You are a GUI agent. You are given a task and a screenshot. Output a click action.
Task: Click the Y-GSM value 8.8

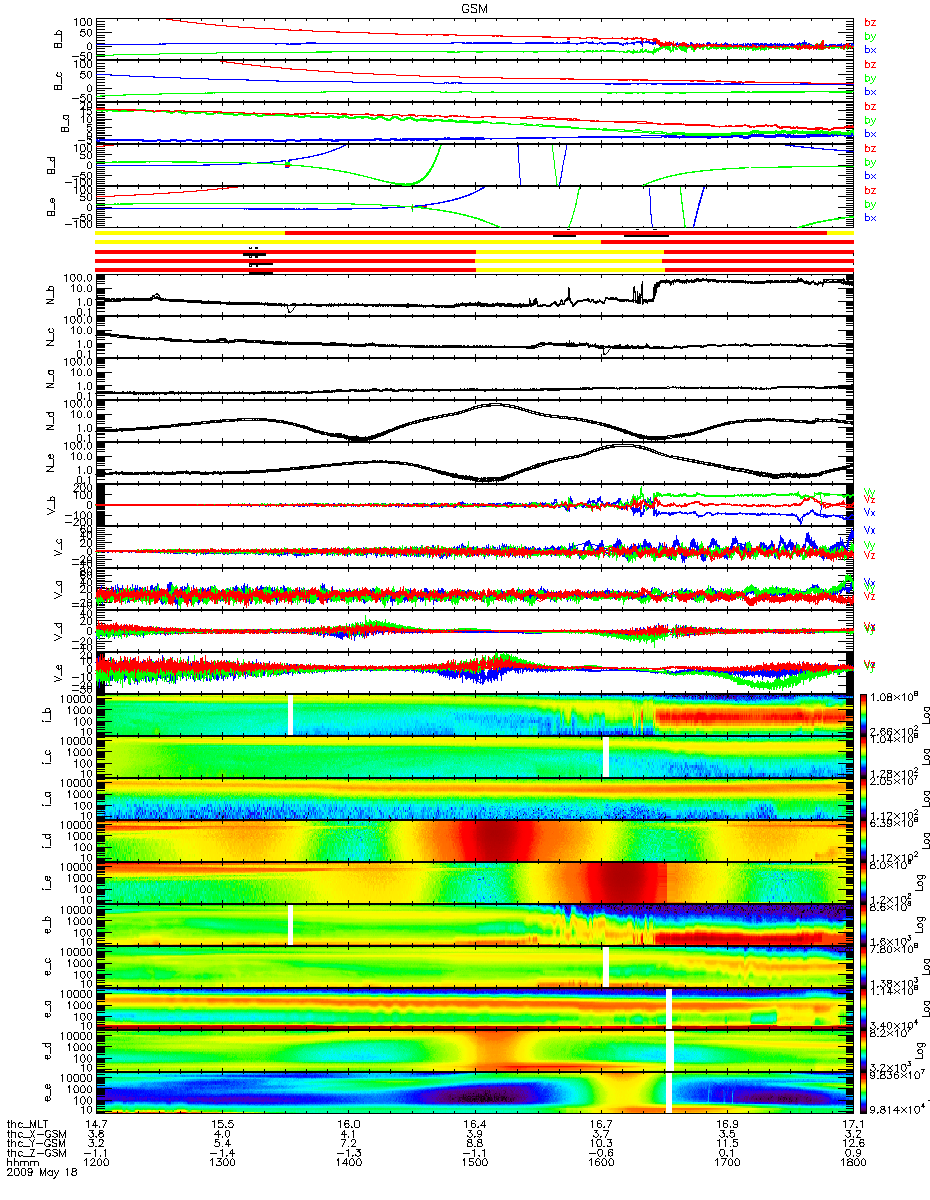click(x=474, y=1144)
